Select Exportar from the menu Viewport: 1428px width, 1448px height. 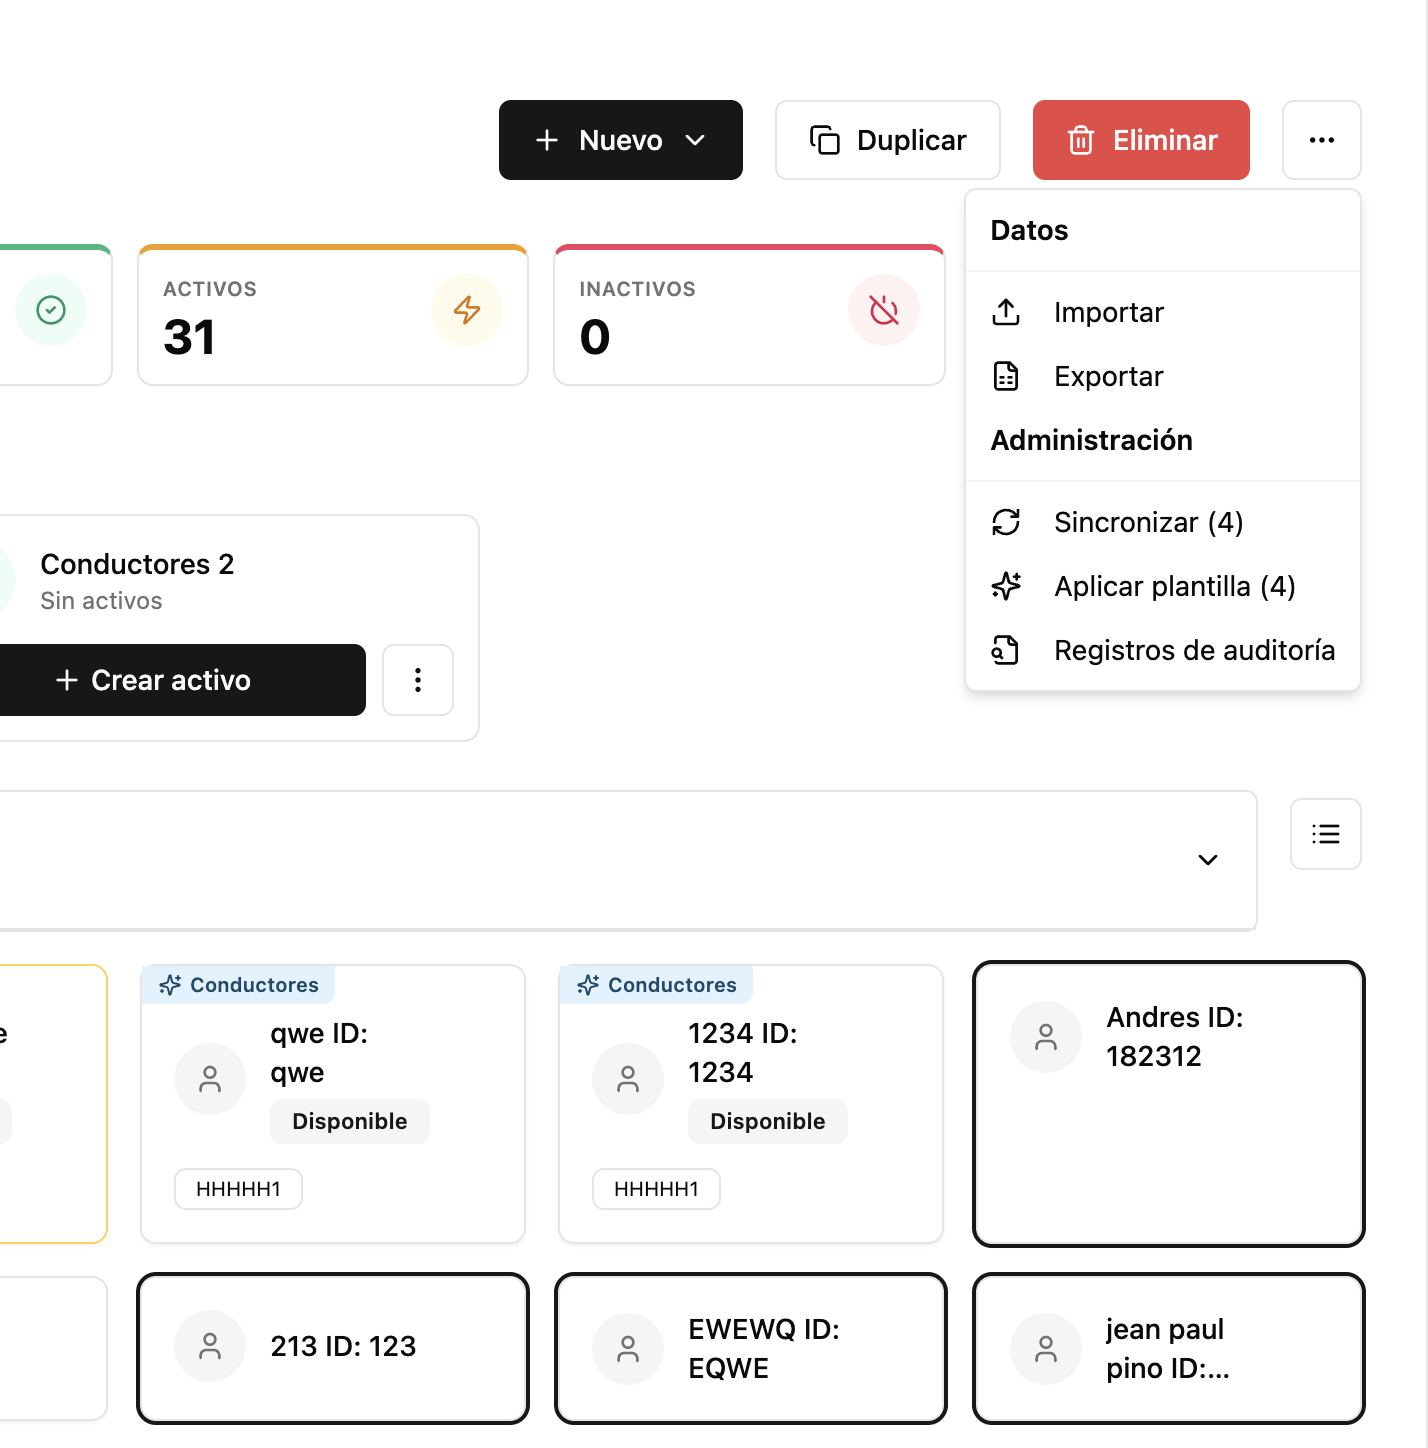pos(1163,376)
